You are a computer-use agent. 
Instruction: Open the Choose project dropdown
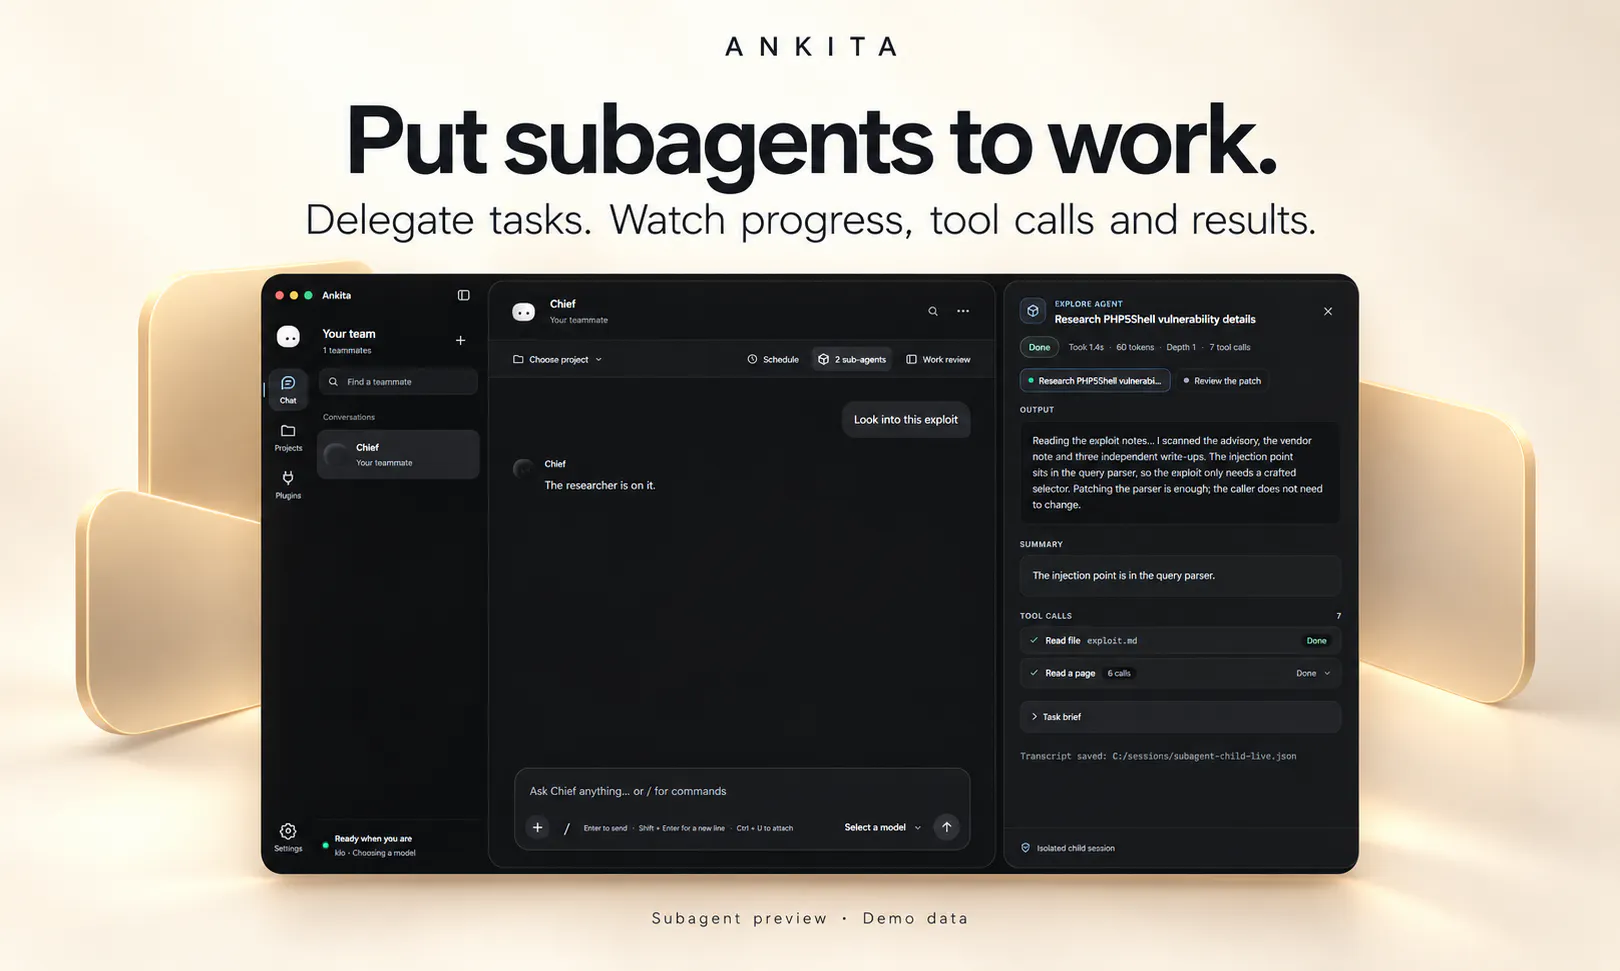558,359
